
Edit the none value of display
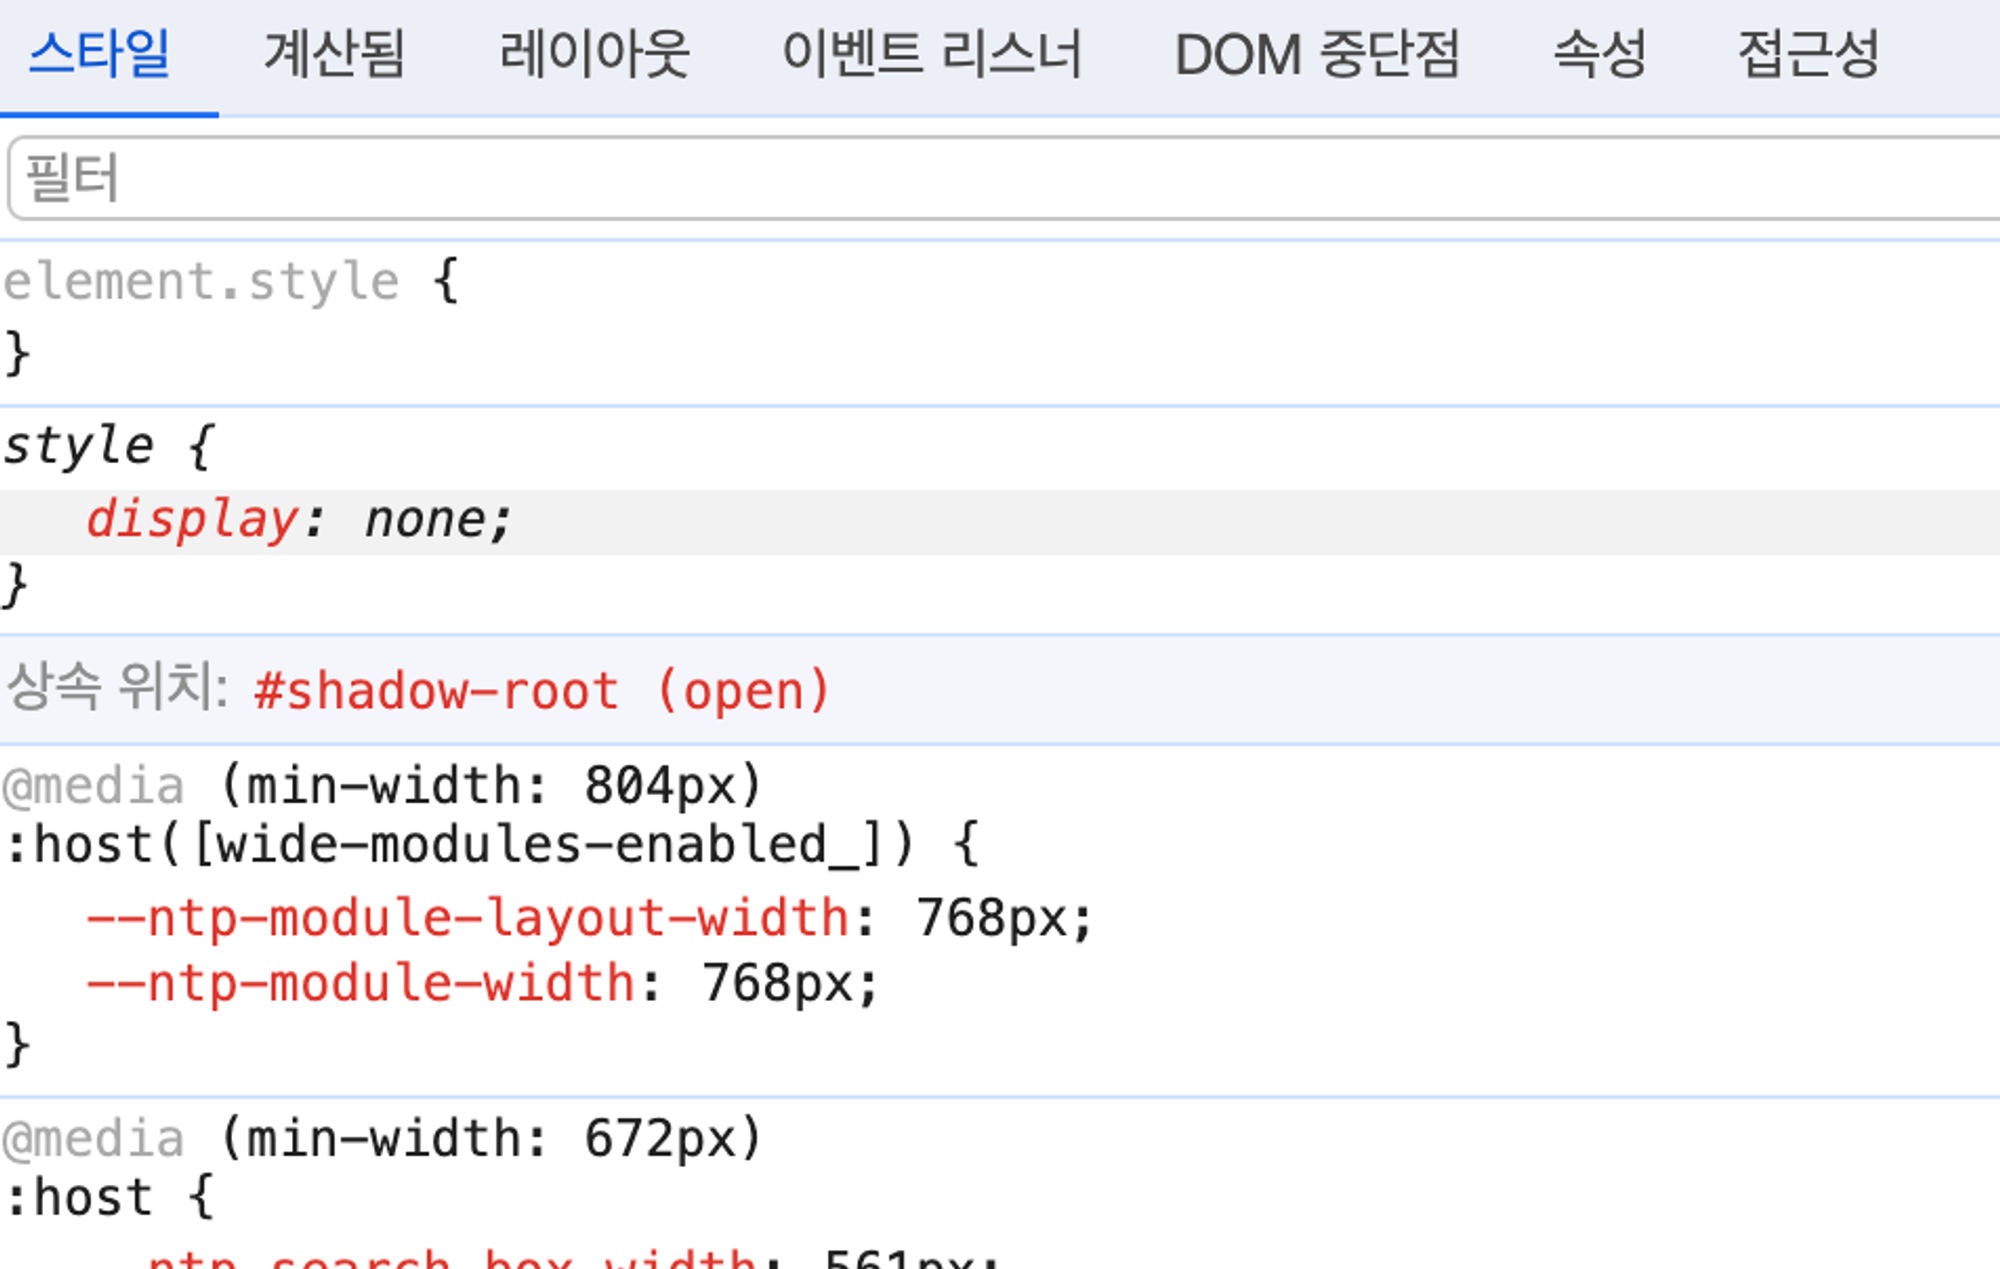424,519
